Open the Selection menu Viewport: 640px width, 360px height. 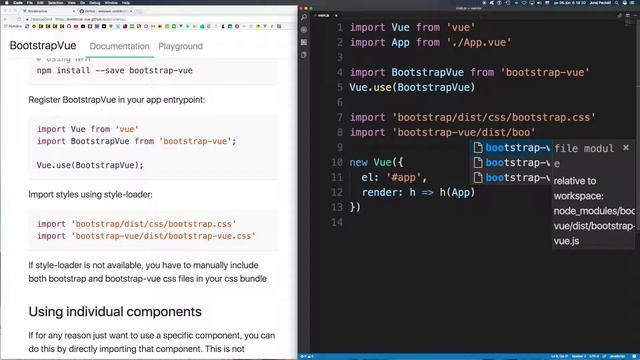56,2
